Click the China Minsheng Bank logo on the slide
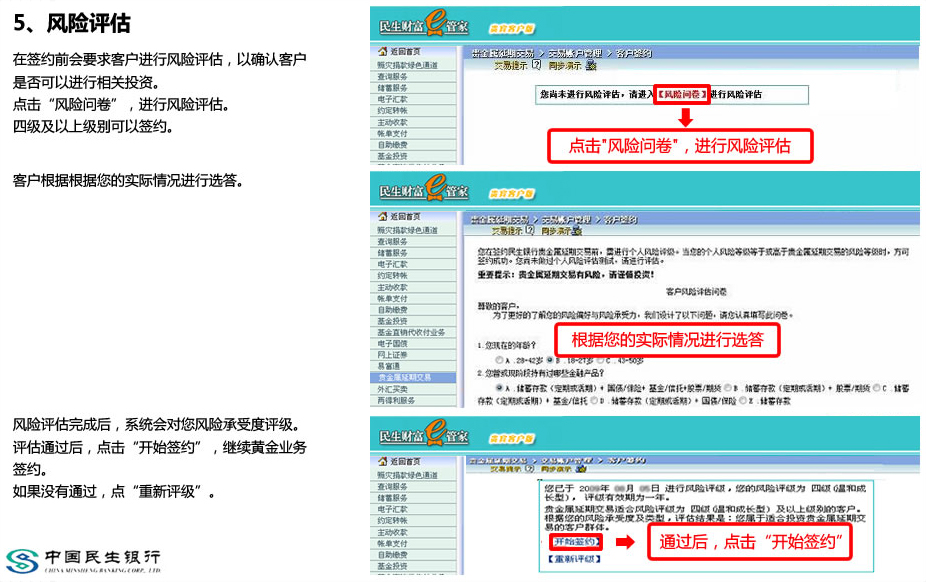 [x=83, y=560]
